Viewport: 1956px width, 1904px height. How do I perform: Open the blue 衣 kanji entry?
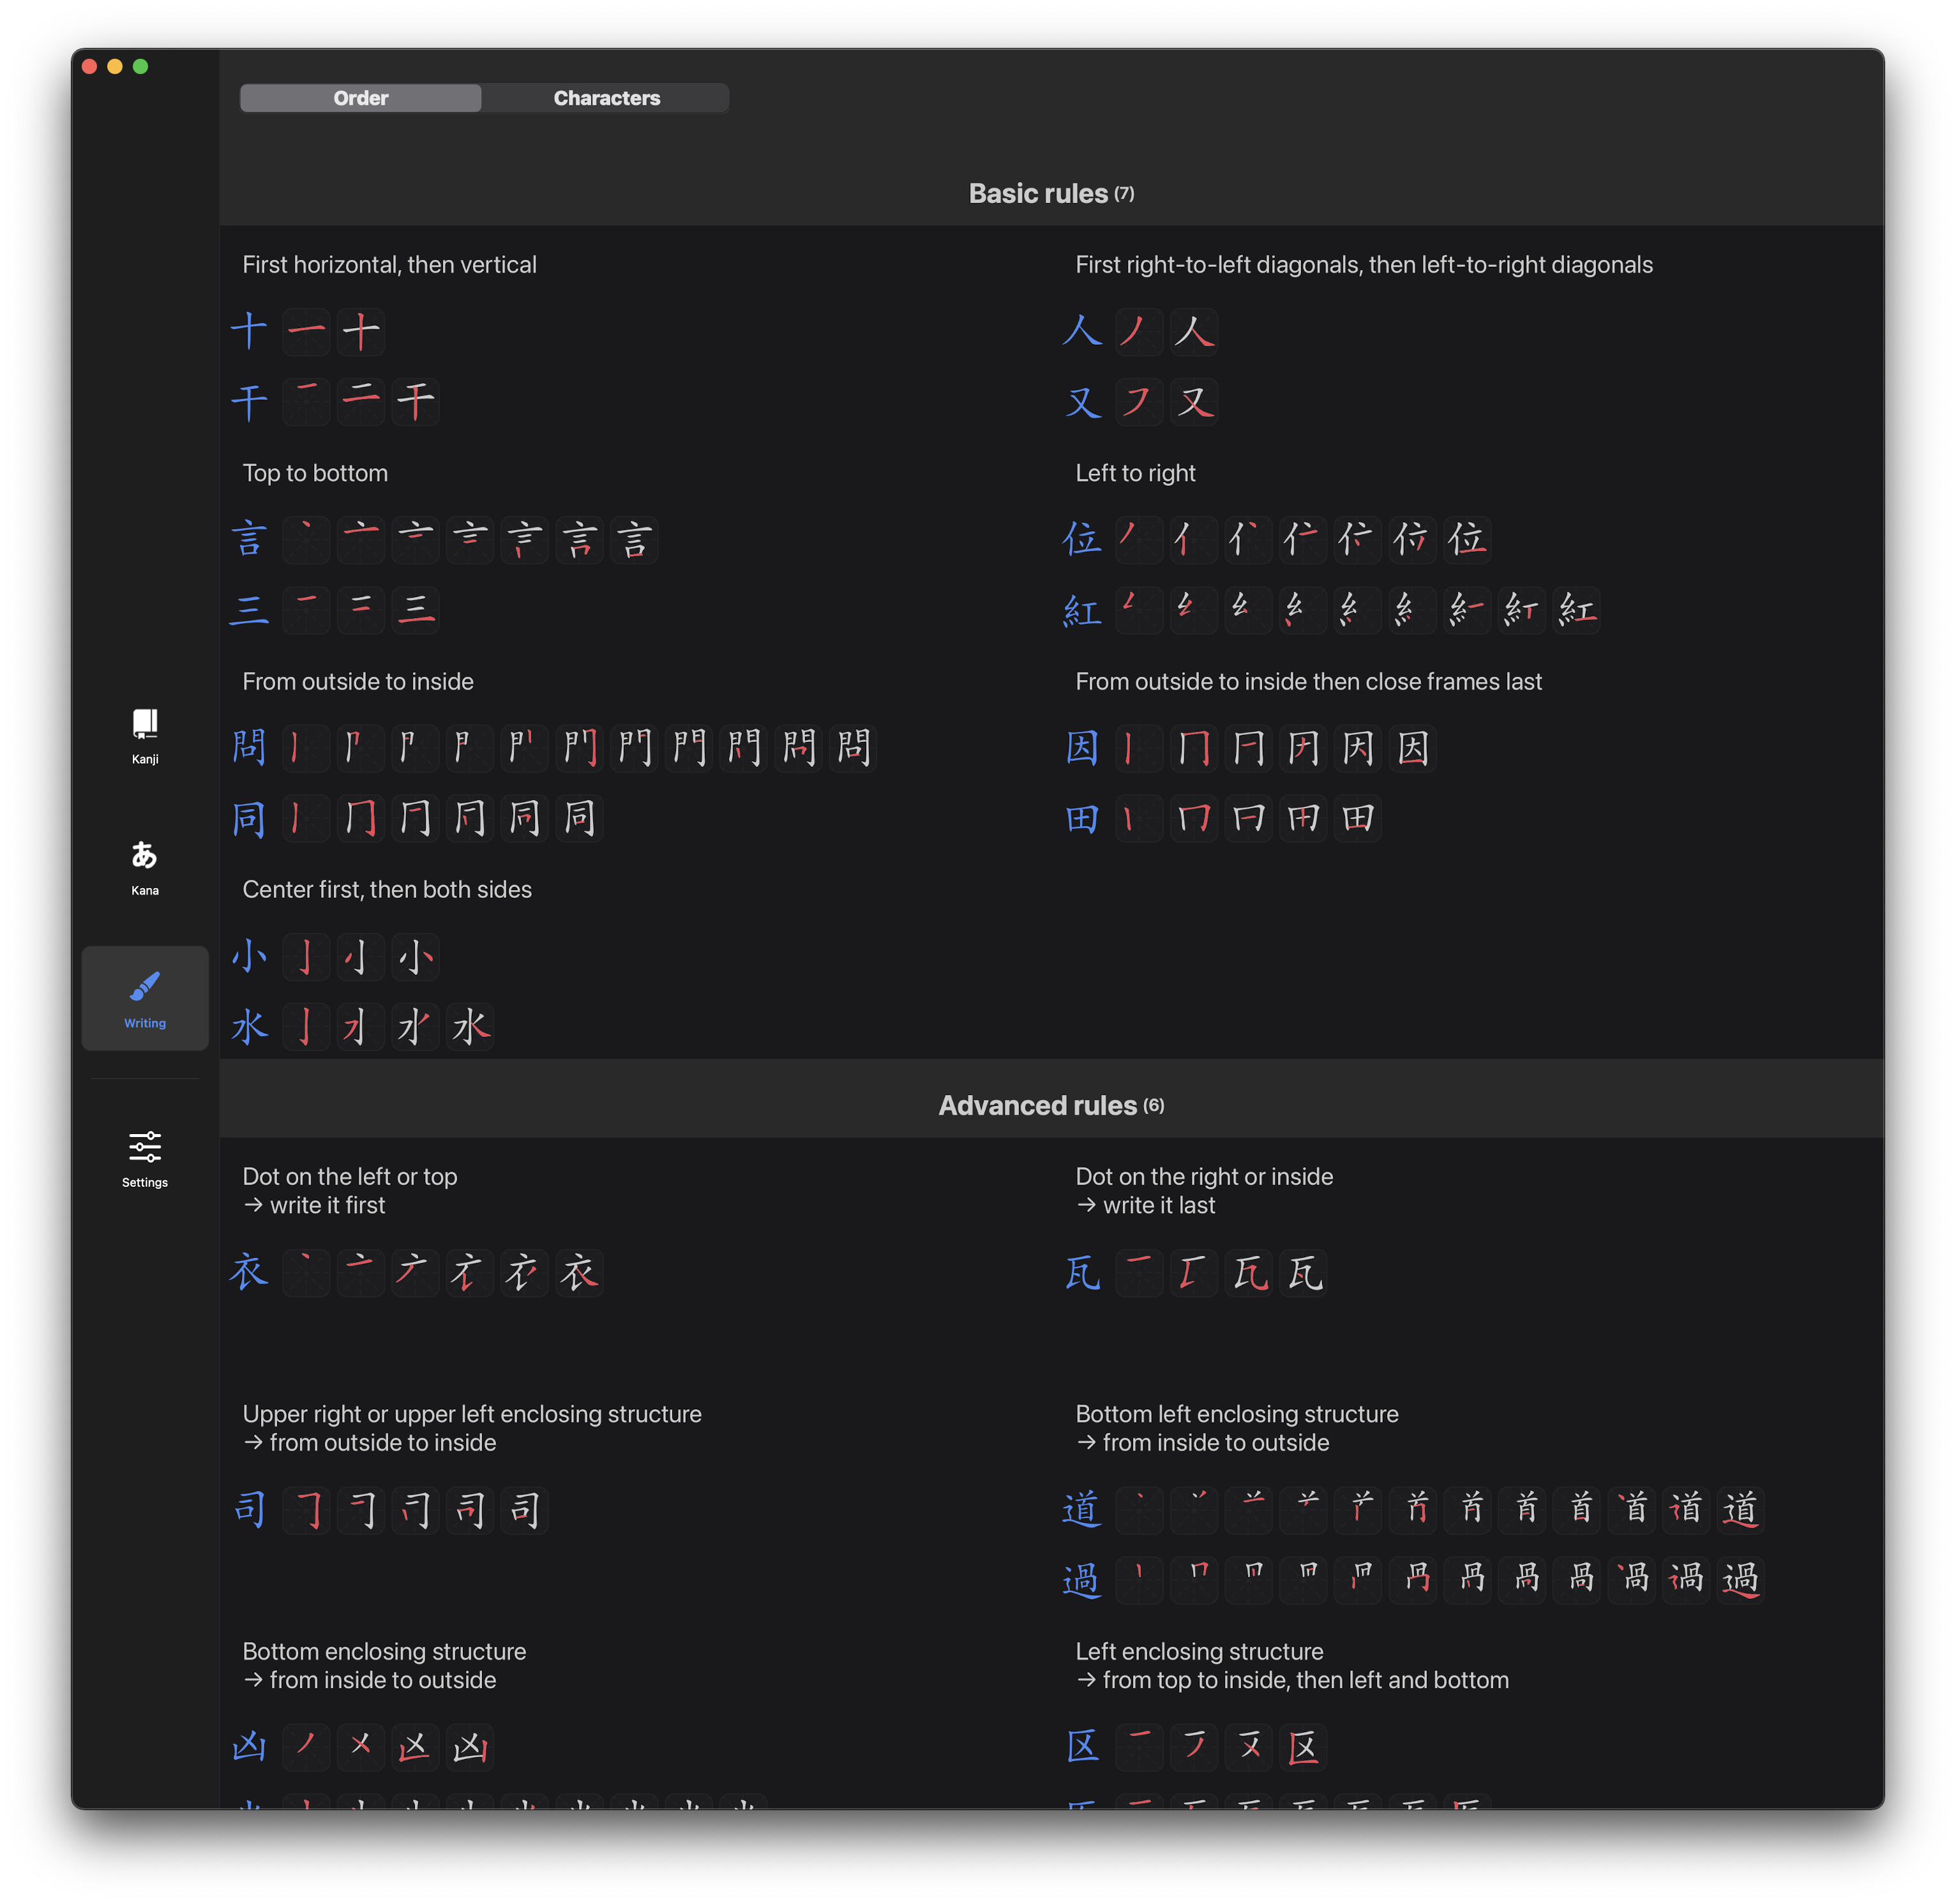coord(249,1273)
